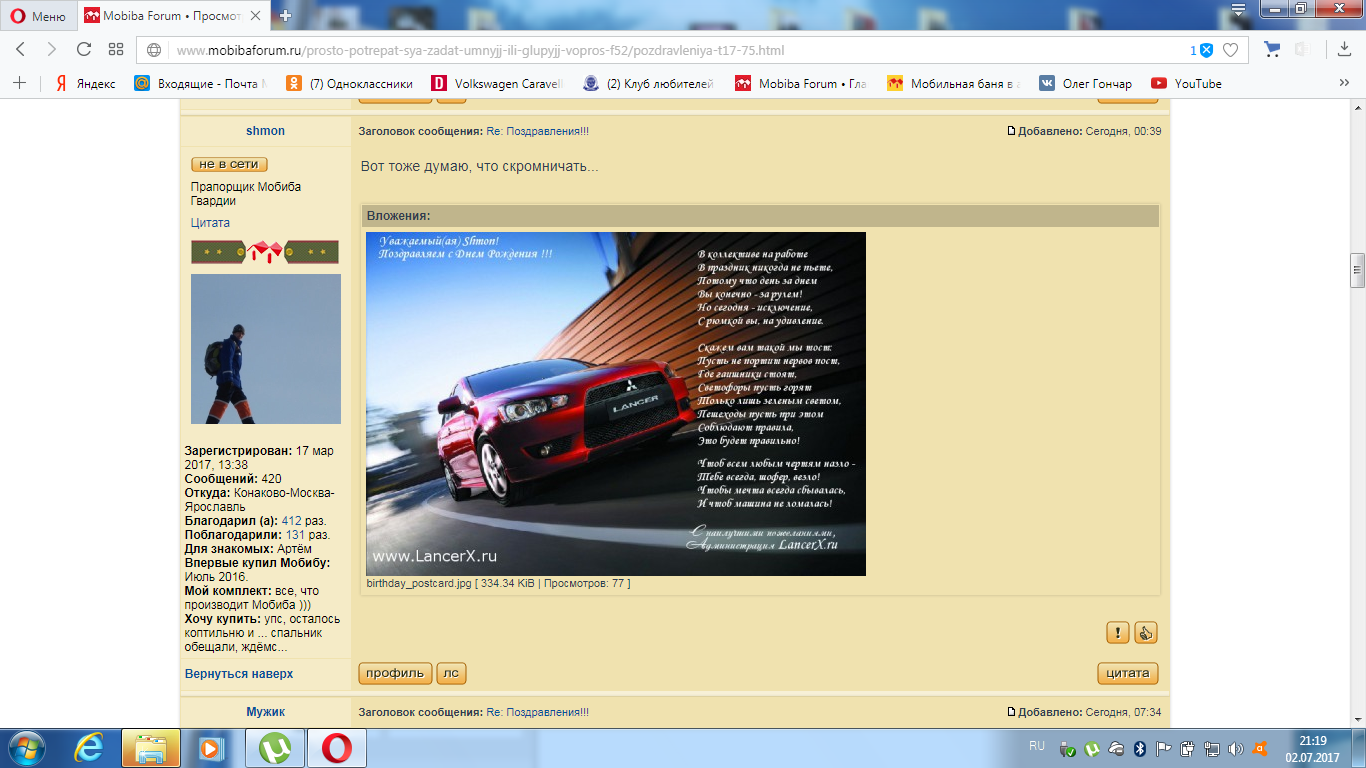The image size is (1366, 768).
Task: Toggle Bluetooth from the system tray icon
Action: (1139, 748)
